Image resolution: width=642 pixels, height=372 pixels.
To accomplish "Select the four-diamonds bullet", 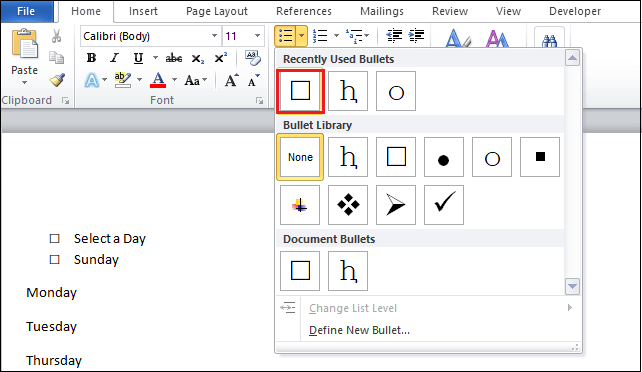I will coord(348,205).
